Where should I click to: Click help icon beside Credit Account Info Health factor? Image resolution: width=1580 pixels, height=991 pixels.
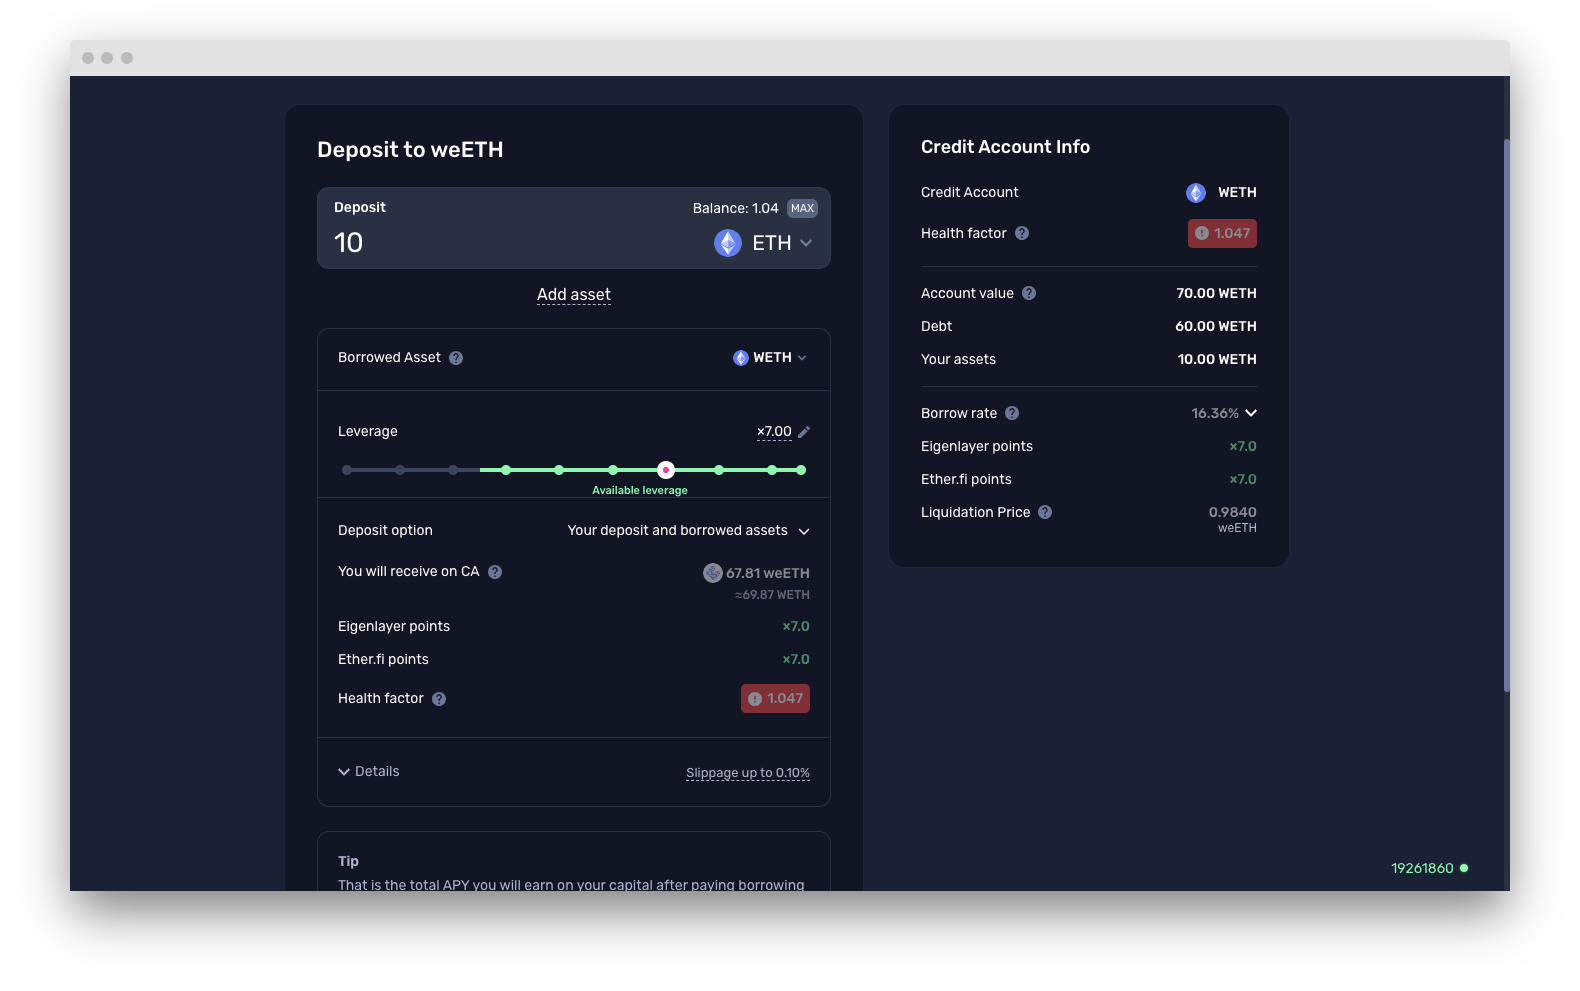coord(1022,233)
